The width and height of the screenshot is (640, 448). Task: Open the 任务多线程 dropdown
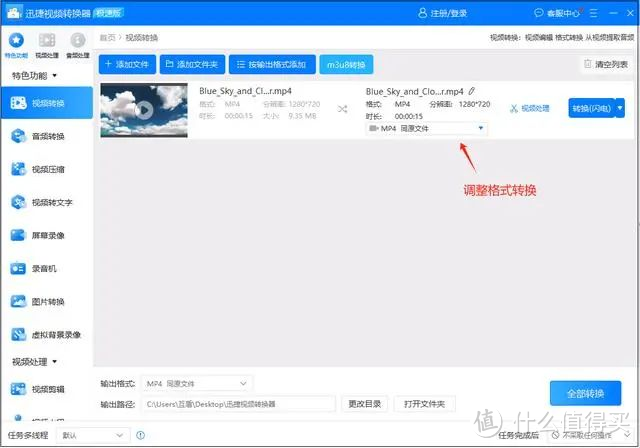point(93,435)
